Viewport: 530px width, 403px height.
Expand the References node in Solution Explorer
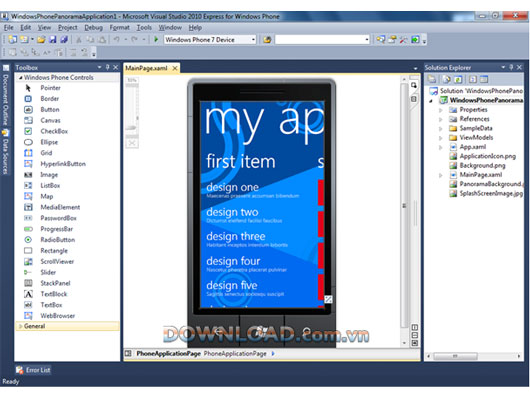click(441, 119)
